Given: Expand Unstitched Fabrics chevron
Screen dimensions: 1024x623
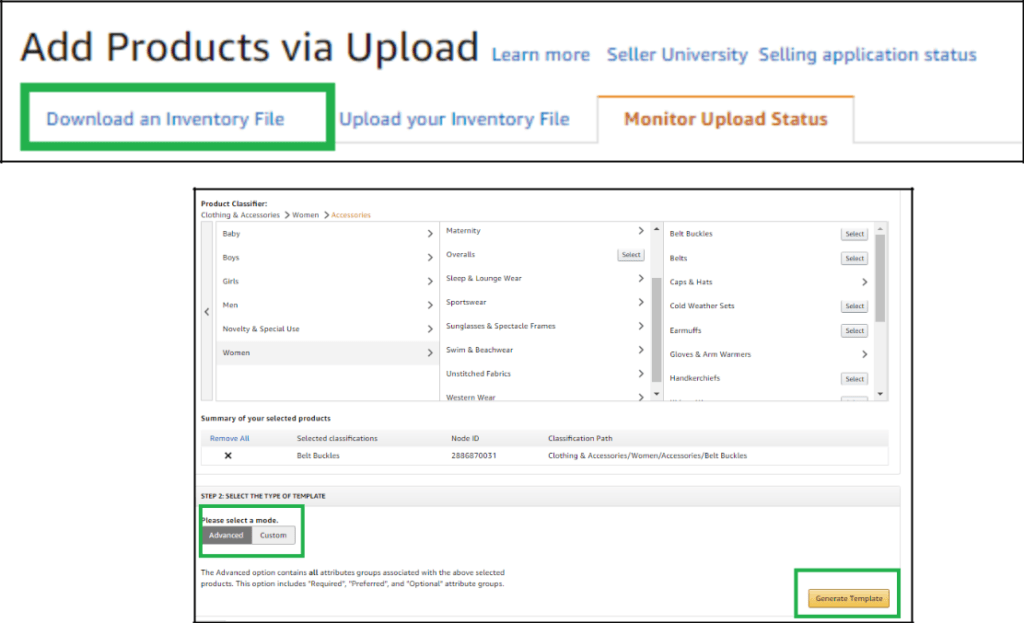Looking at the screenshot, I should (x=641, y=374).
